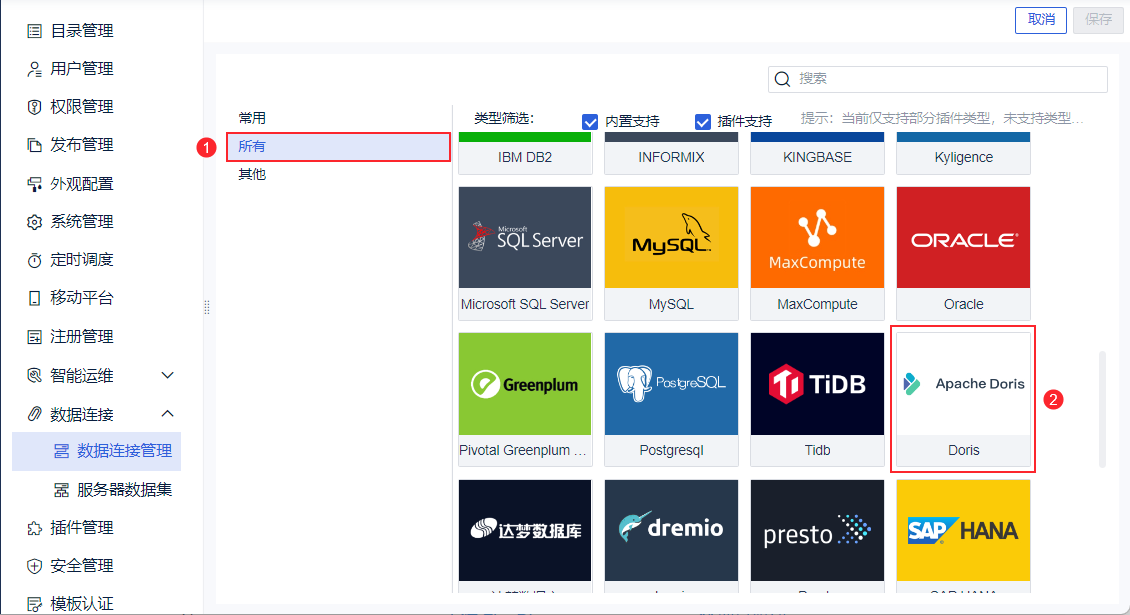Switch to the 常用 category

(x=252, y=118)
